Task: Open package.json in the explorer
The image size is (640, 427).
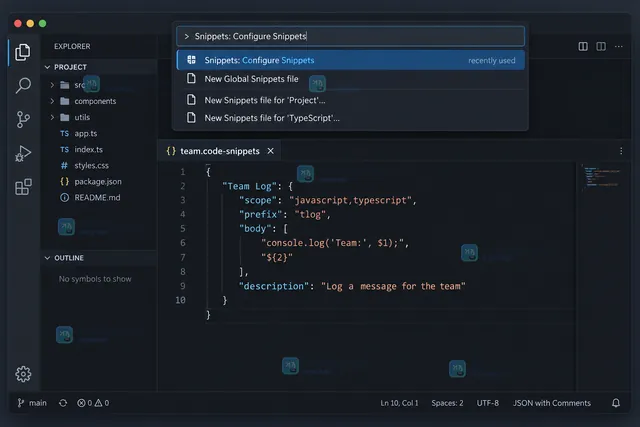Action: 98,181
